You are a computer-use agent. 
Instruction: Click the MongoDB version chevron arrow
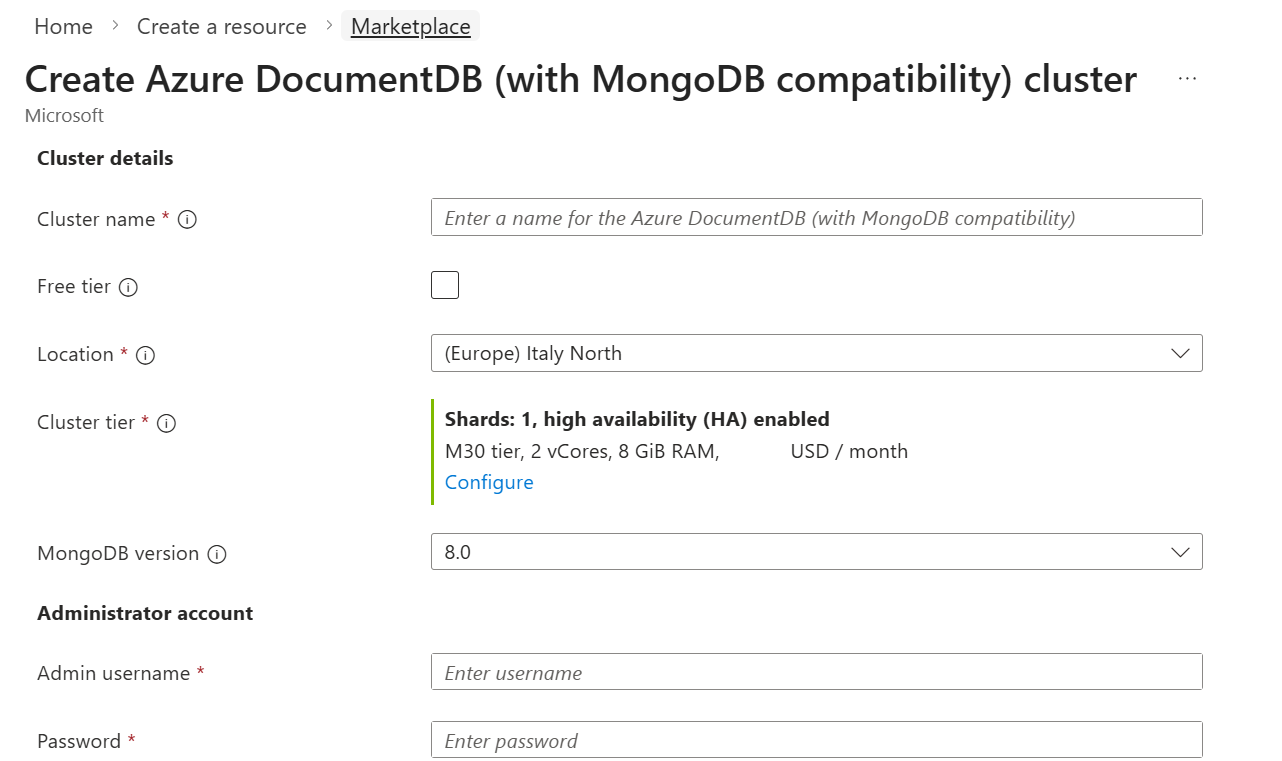tap(1180, 552)
